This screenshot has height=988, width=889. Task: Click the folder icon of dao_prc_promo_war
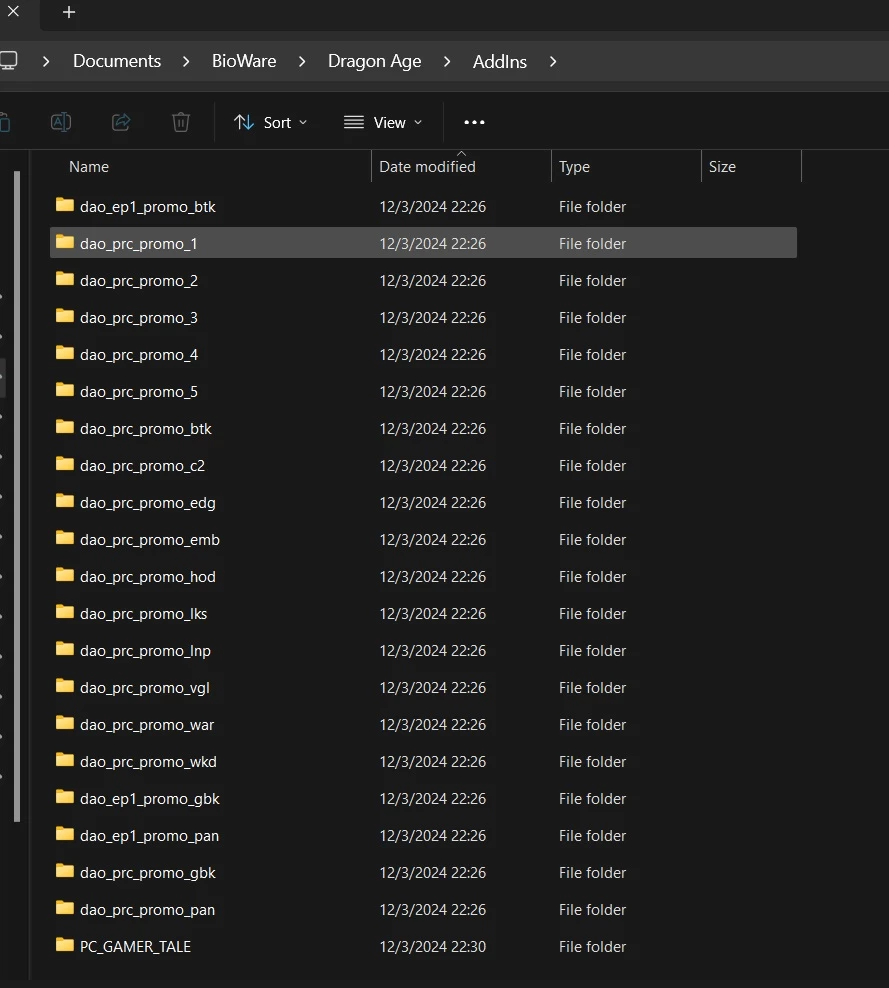coord(65,723)
